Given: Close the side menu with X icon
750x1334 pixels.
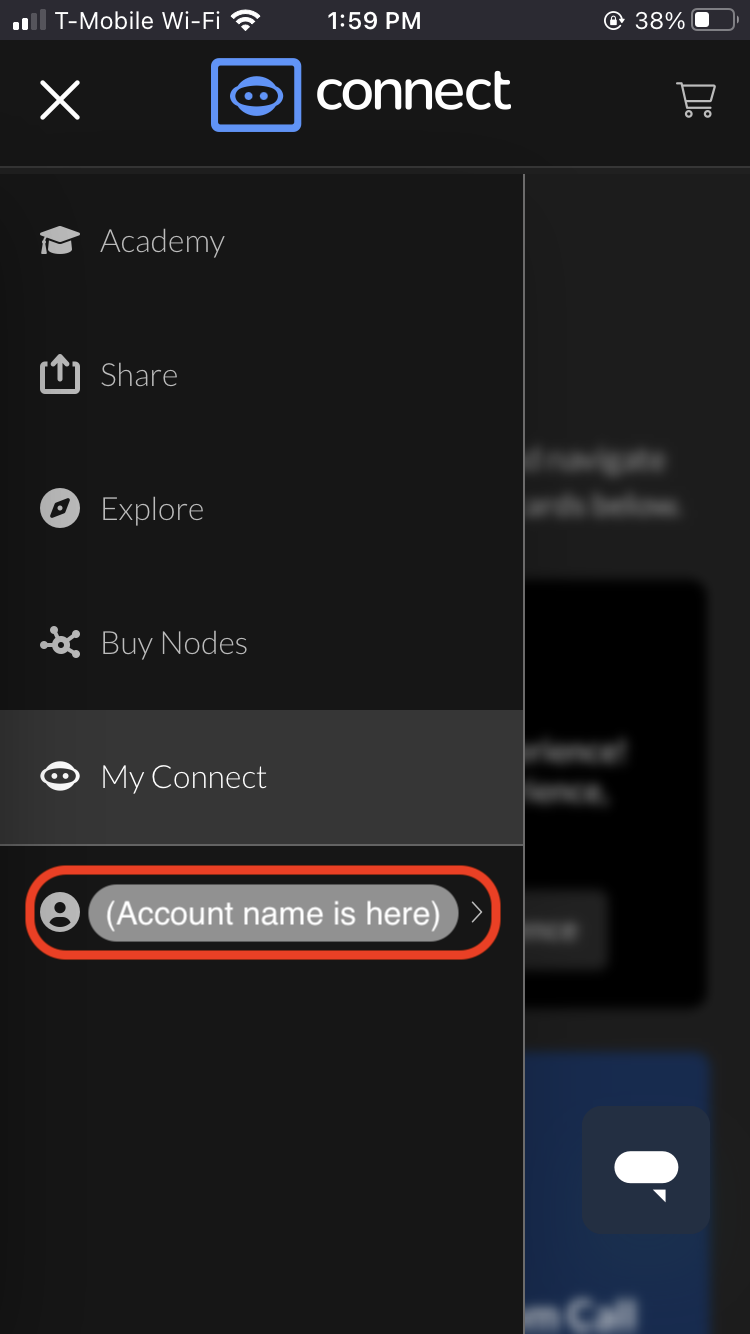Looking at the screenshot, I should (60, 100).
